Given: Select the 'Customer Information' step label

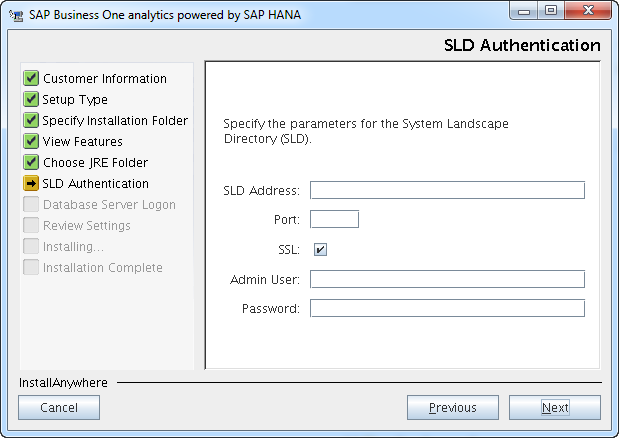Looking at the screenshot, I should point(105,79).
